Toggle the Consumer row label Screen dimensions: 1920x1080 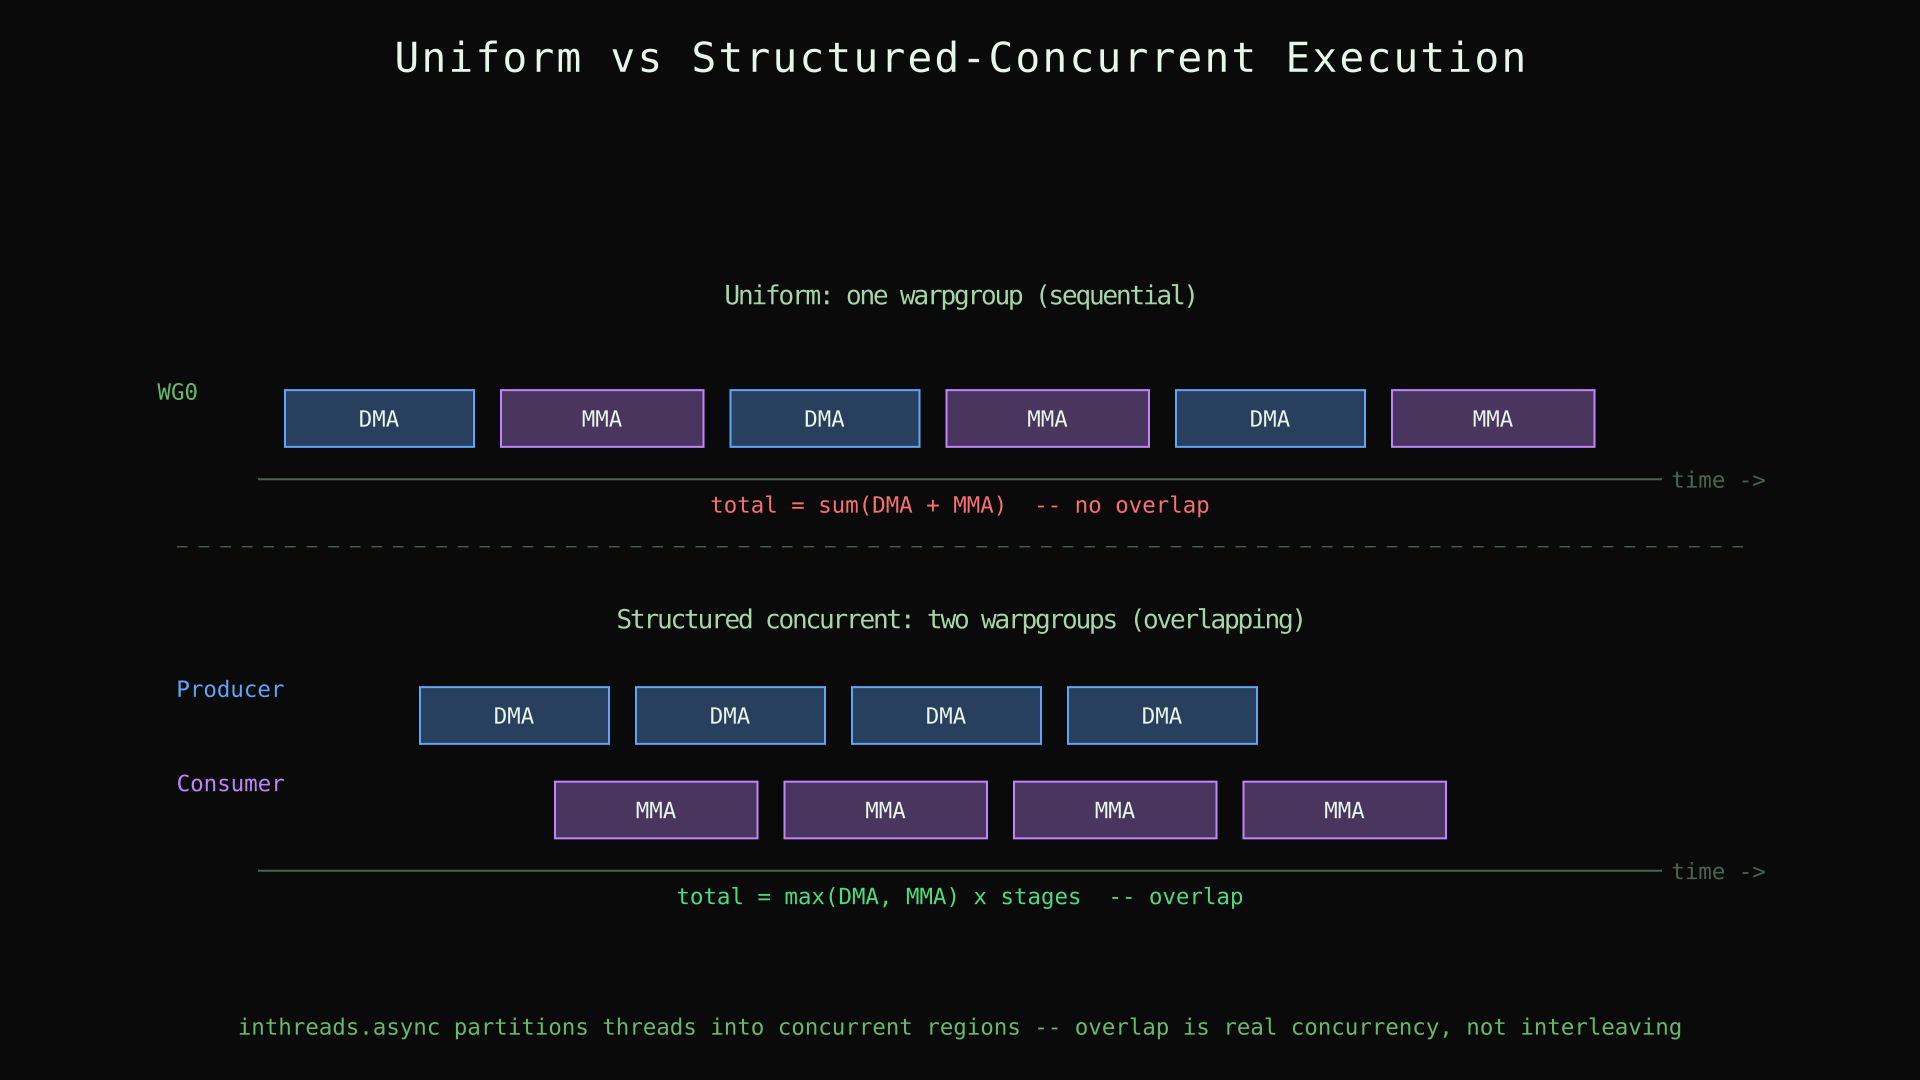[230, 783]
